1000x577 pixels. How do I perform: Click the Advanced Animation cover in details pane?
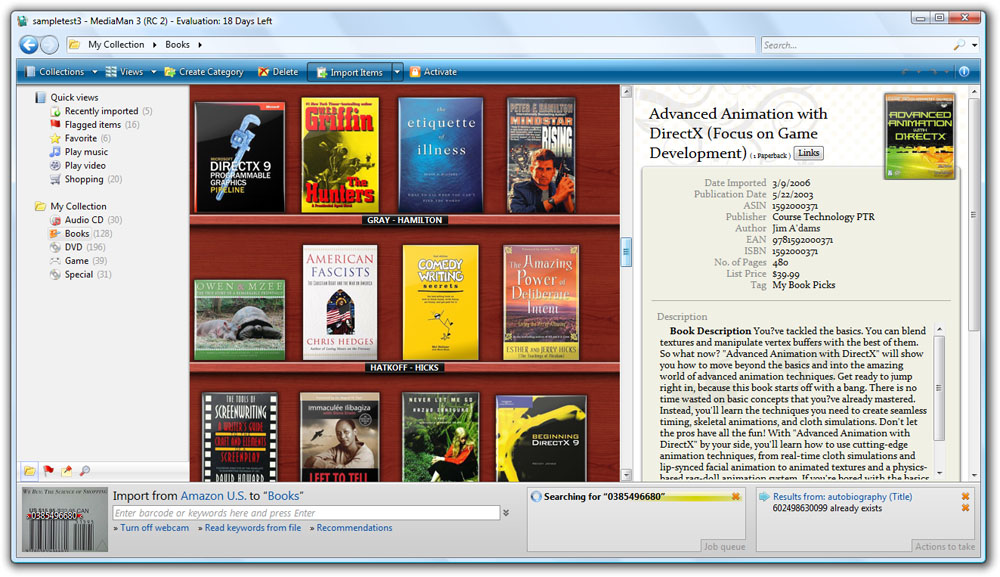(919, 136)
